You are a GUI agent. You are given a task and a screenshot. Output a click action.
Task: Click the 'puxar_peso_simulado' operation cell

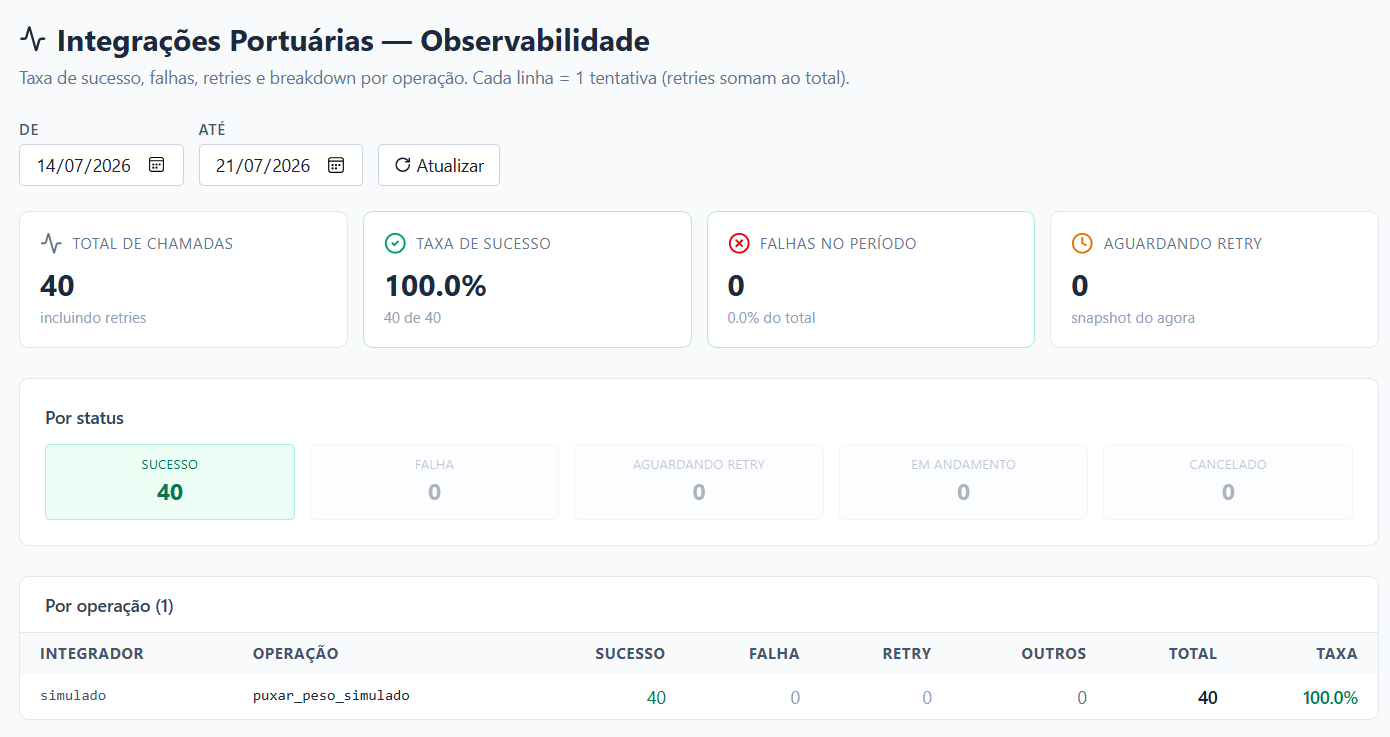(x=331, y=695)
